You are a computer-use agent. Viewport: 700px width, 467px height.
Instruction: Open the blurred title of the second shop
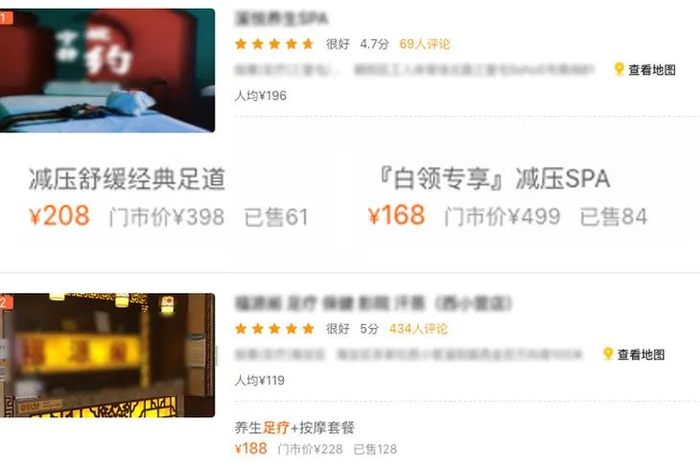tap(373, 303)
